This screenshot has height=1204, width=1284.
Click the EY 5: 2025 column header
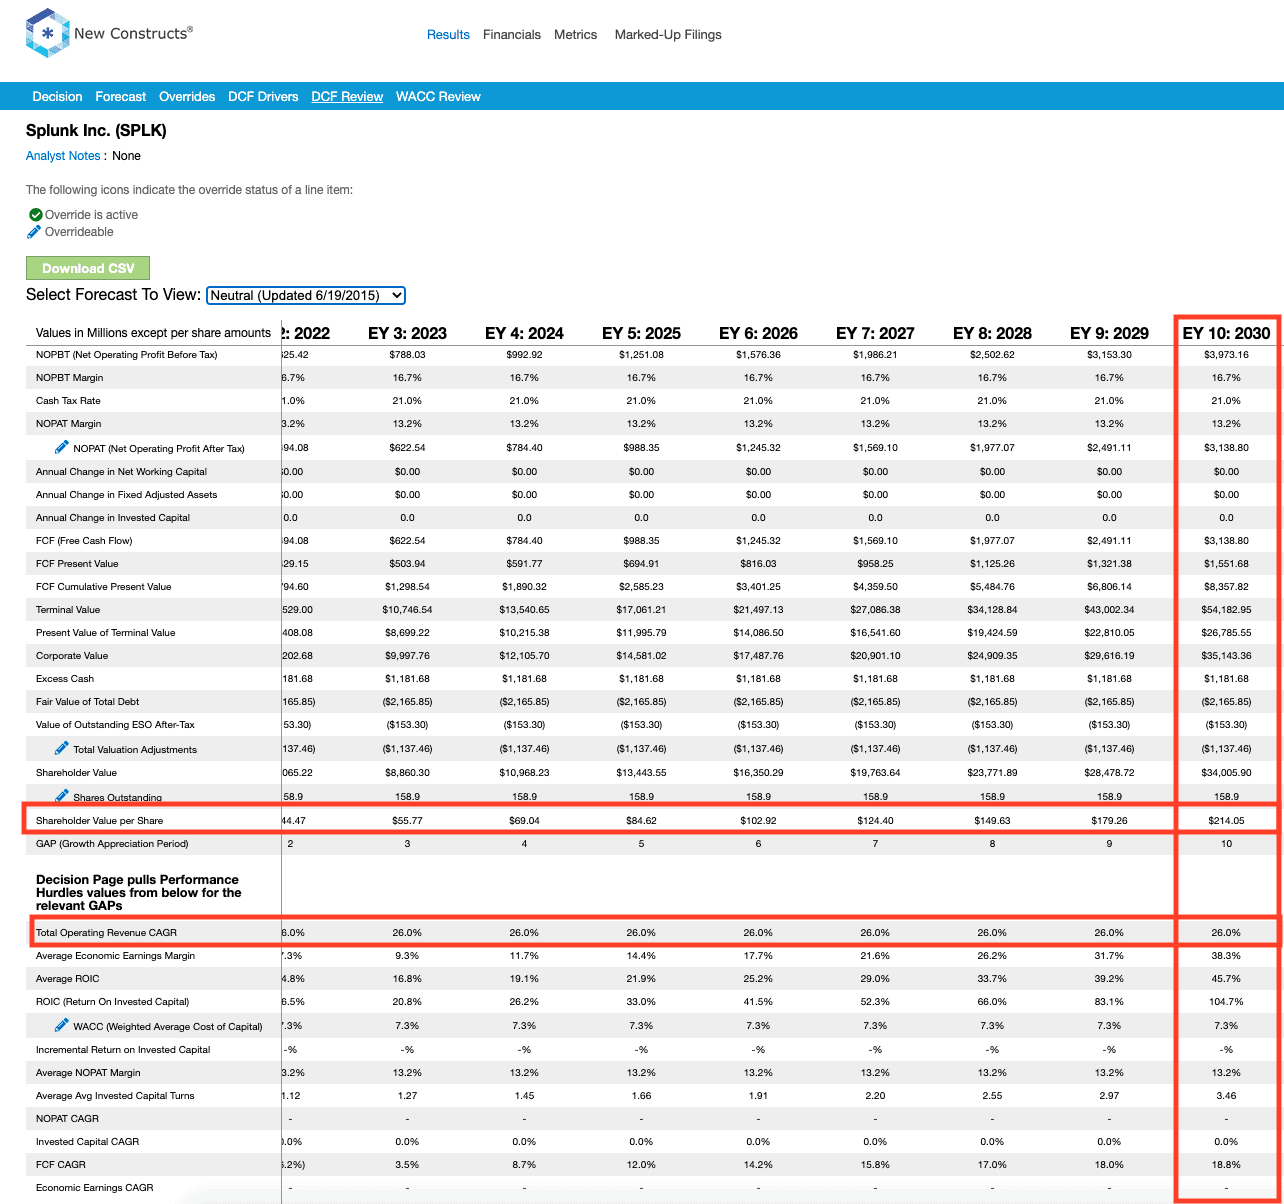coord(641,333)
